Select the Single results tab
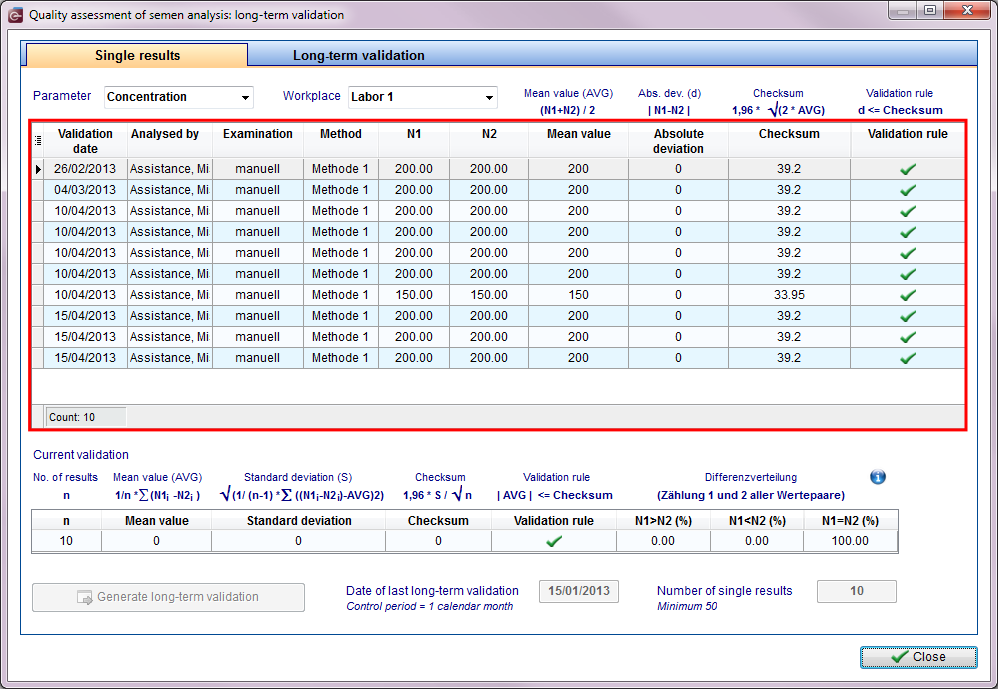 tap(137, 55)
